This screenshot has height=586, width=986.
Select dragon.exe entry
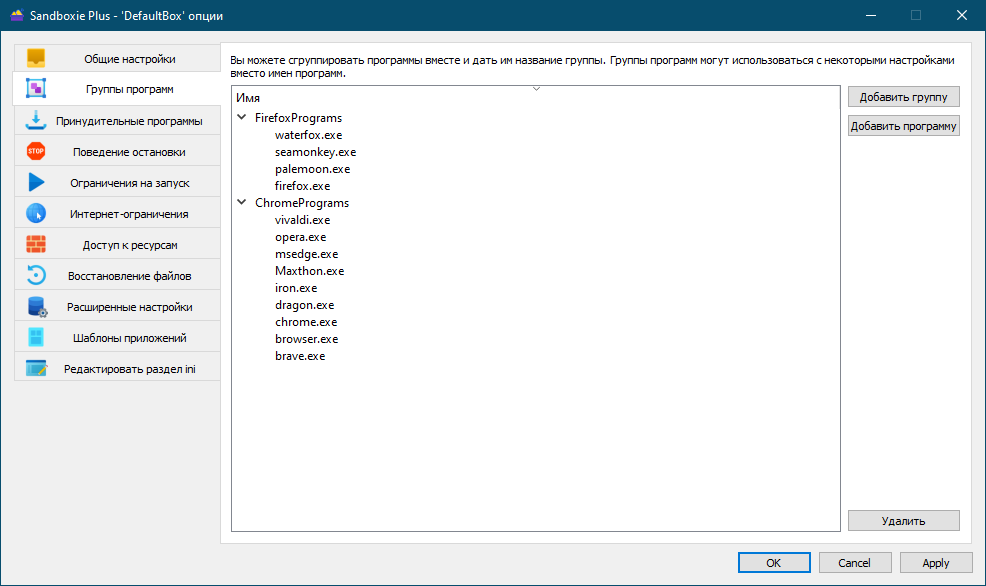click(x=304, y=304)
